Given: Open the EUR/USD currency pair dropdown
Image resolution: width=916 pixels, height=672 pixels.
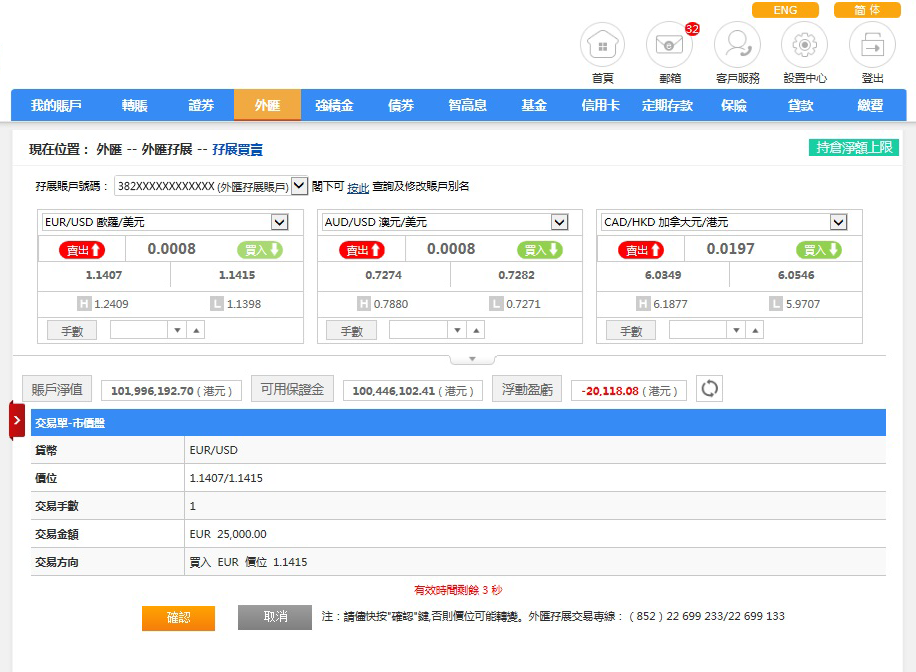Looking at the screenshot, I should (x=280, y=222).
